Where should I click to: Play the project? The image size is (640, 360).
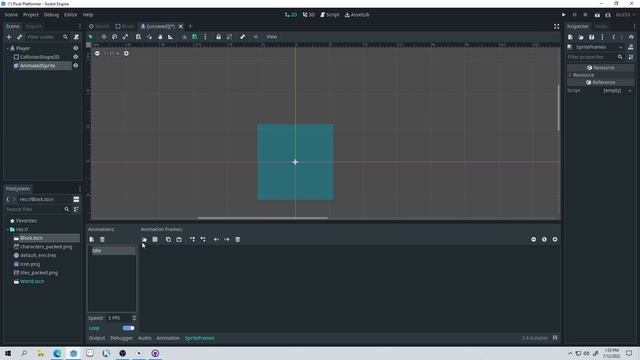564,15
